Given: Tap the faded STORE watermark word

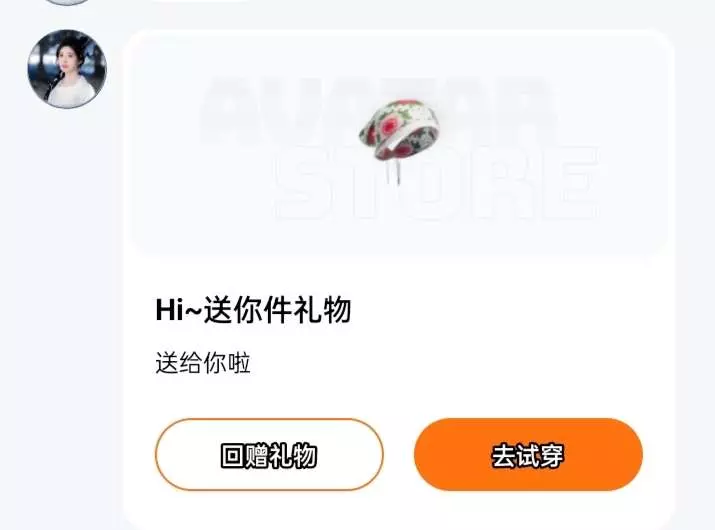Looking at the screenshot, I should click(437, 182).
